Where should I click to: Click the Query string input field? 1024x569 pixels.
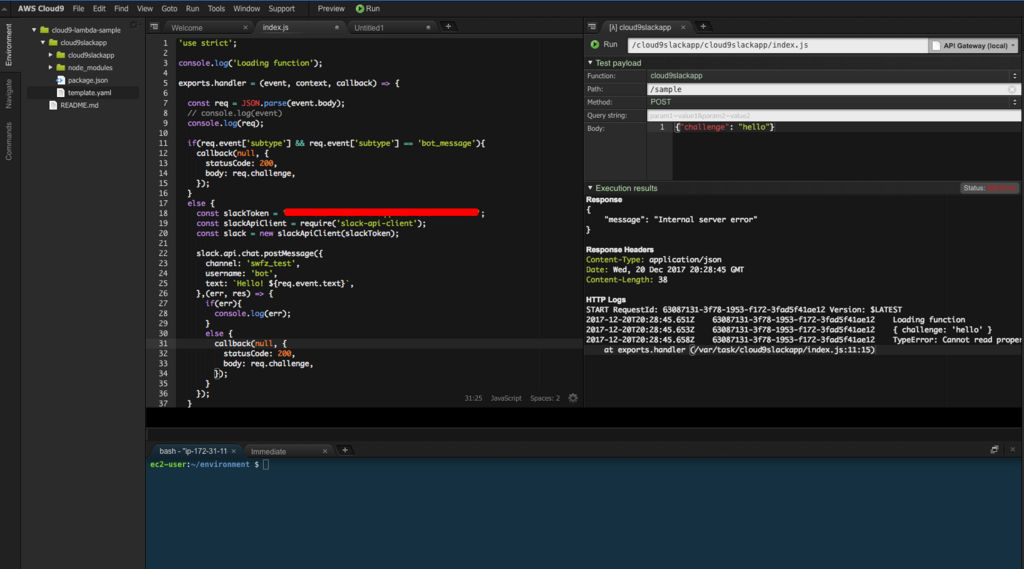[833, 116]
